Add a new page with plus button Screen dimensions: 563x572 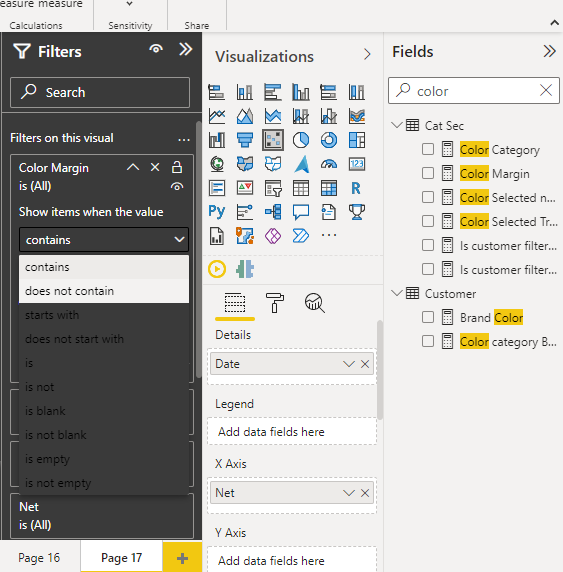(x=182, y=557)
